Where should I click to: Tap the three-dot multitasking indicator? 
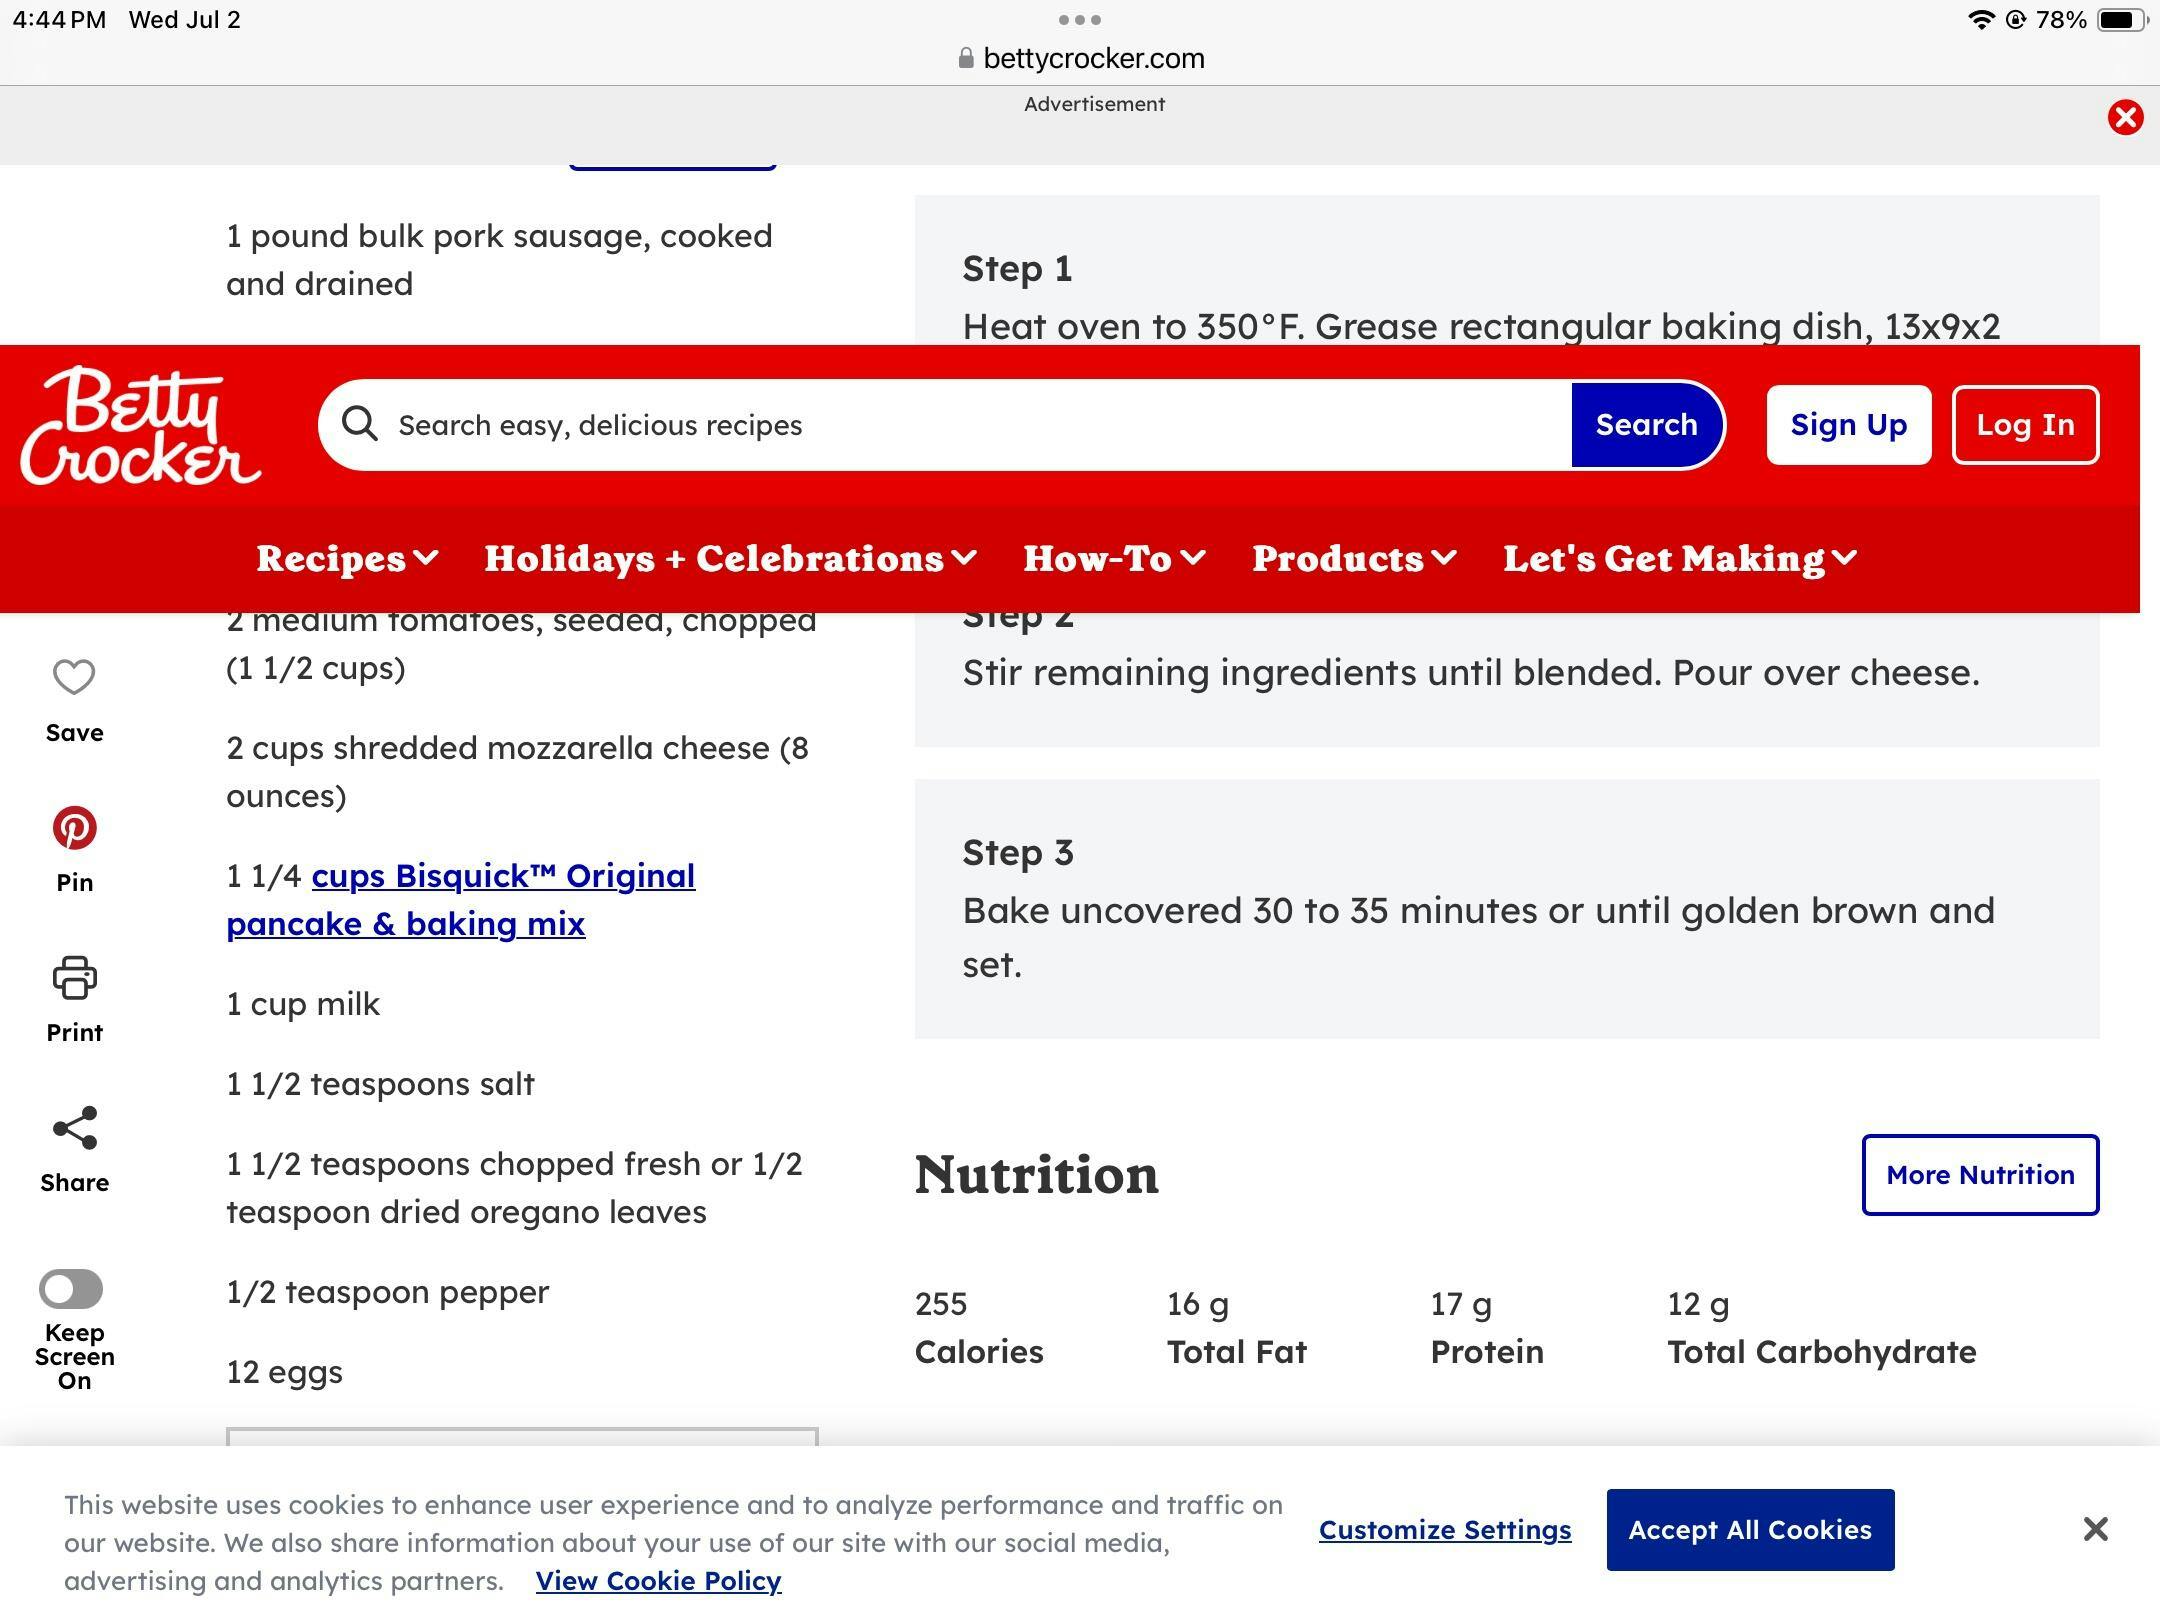tap(1079, 19)
